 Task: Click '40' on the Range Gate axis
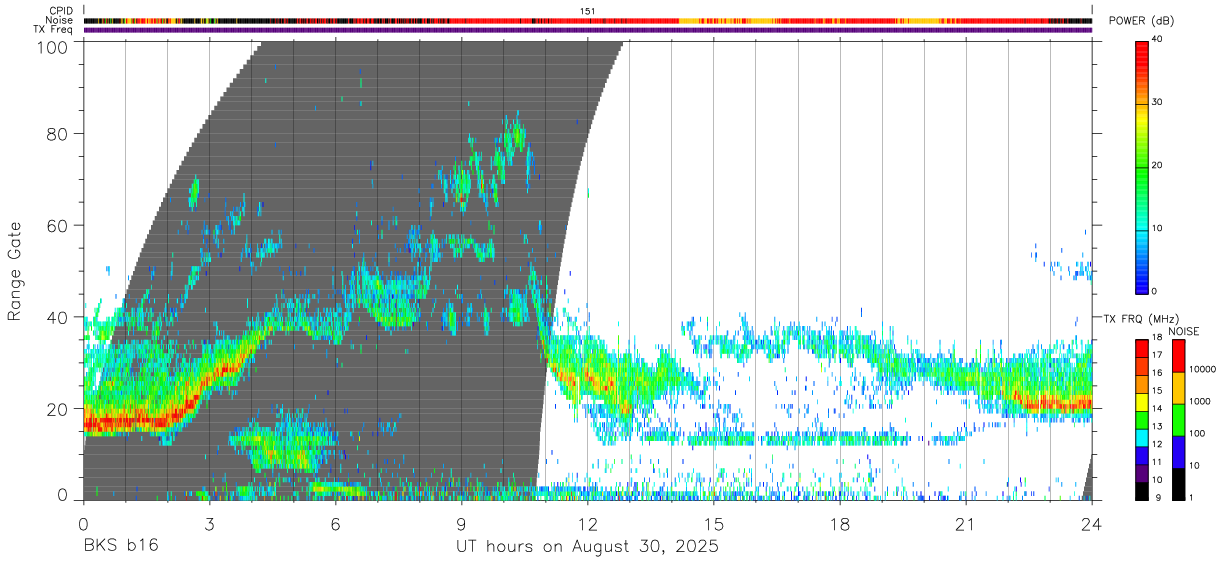[59, 317]
